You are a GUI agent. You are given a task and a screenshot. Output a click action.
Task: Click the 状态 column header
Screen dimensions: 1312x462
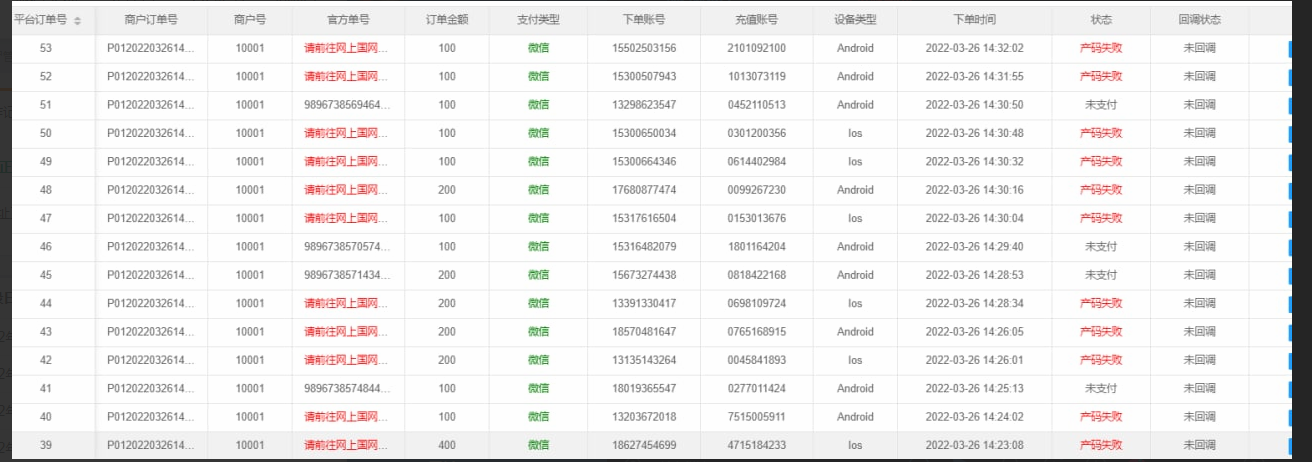pyautogui.click(x=1101, y=20)
